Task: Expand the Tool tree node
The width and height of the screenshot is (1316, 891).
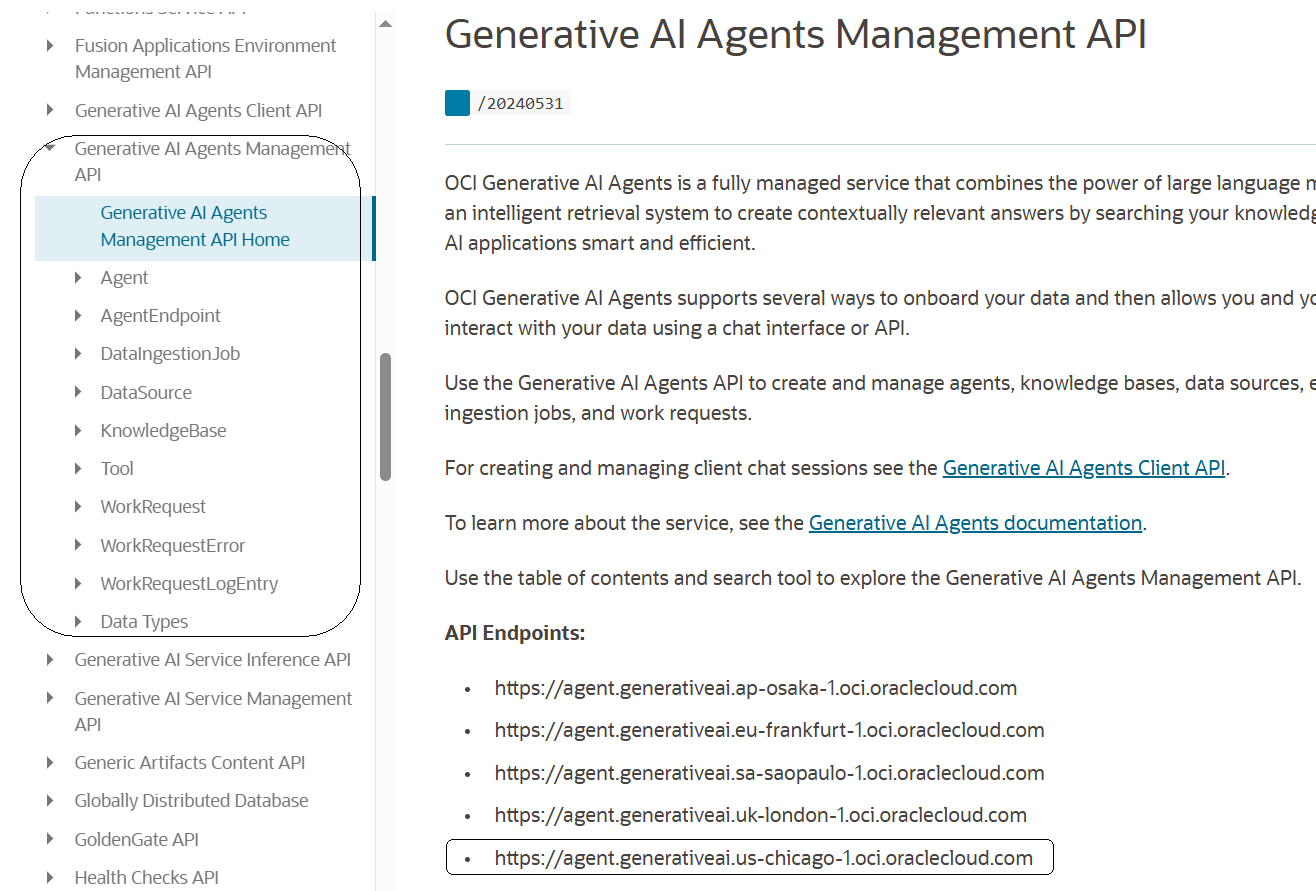Action: 78,469
